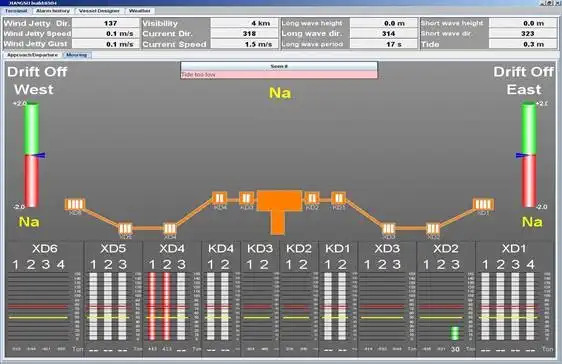Click the pink 'Tide too low' alarm row
This screenshot has width=562, height=364.
[x=279, y=75]
